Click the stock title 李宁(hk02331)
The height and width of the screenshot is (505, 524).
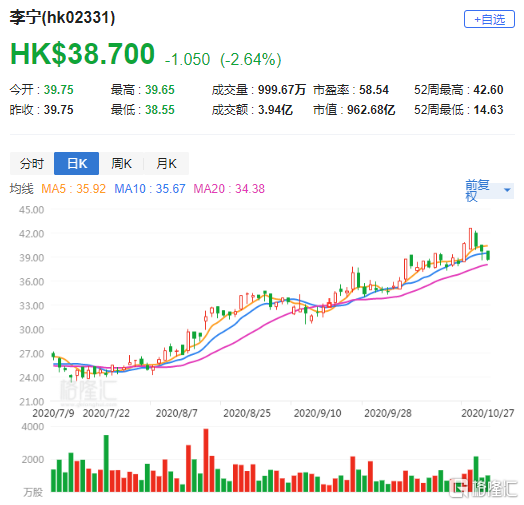pyautogui.click(x=62, y=18)
